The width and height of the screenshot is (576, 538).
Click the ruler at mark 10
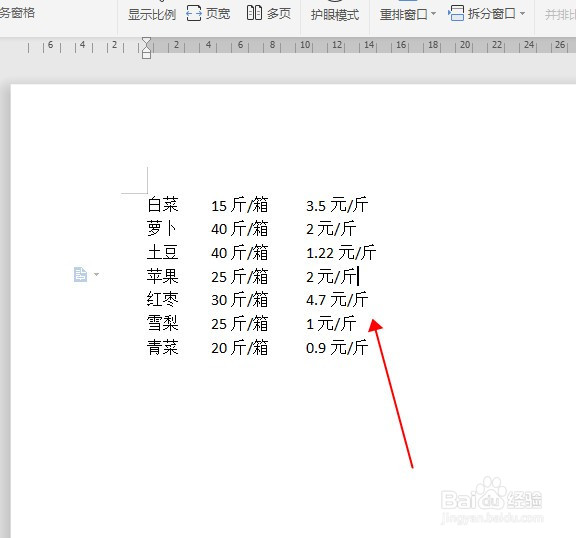pyautogui.click(x=305, y=45)
